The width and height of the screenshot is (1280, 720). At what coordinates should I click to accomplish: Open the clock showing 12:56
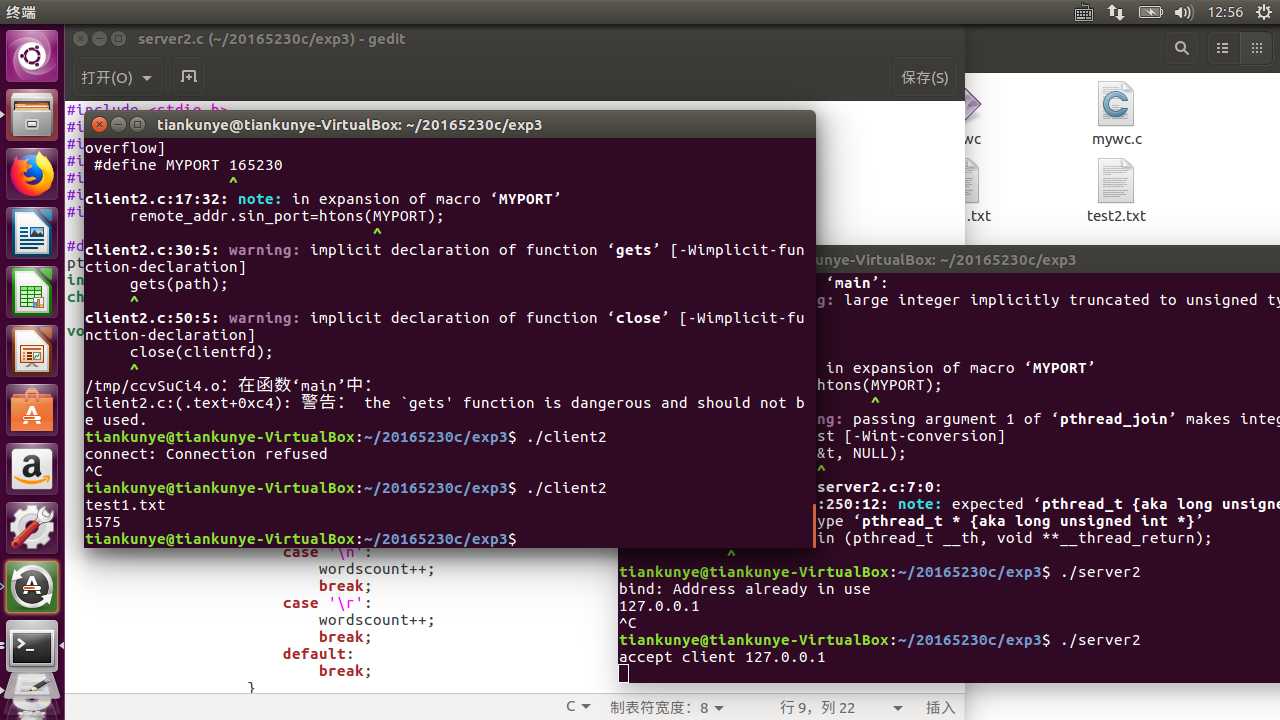point(1225,13)
